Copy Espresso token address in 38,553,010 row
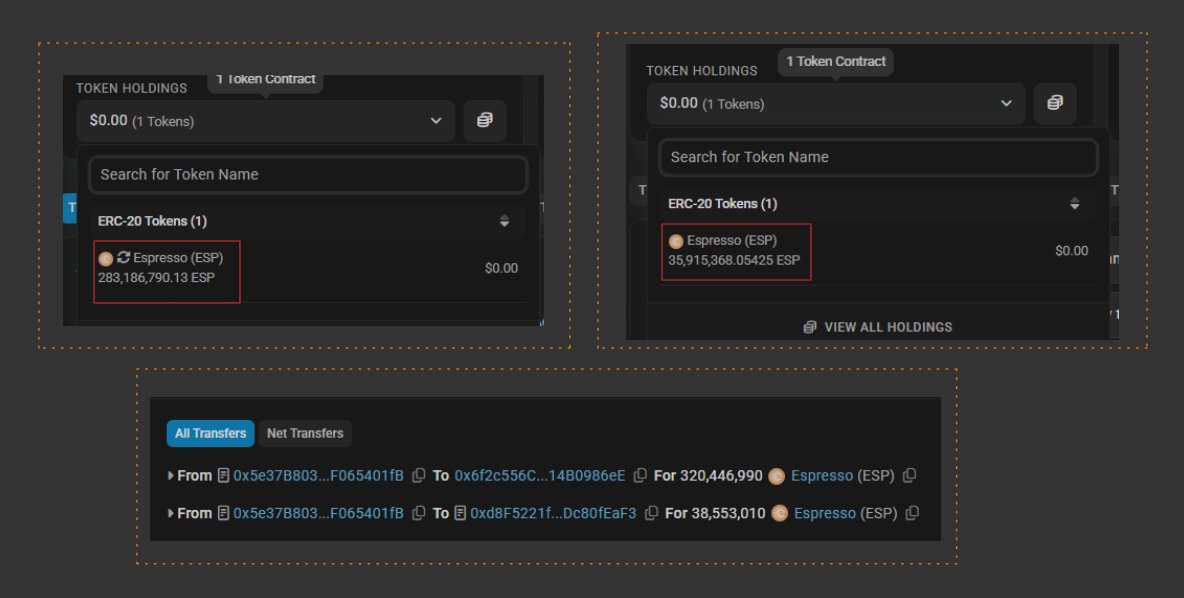This screenshot has height=598, width=1184. tap(912, 513)
